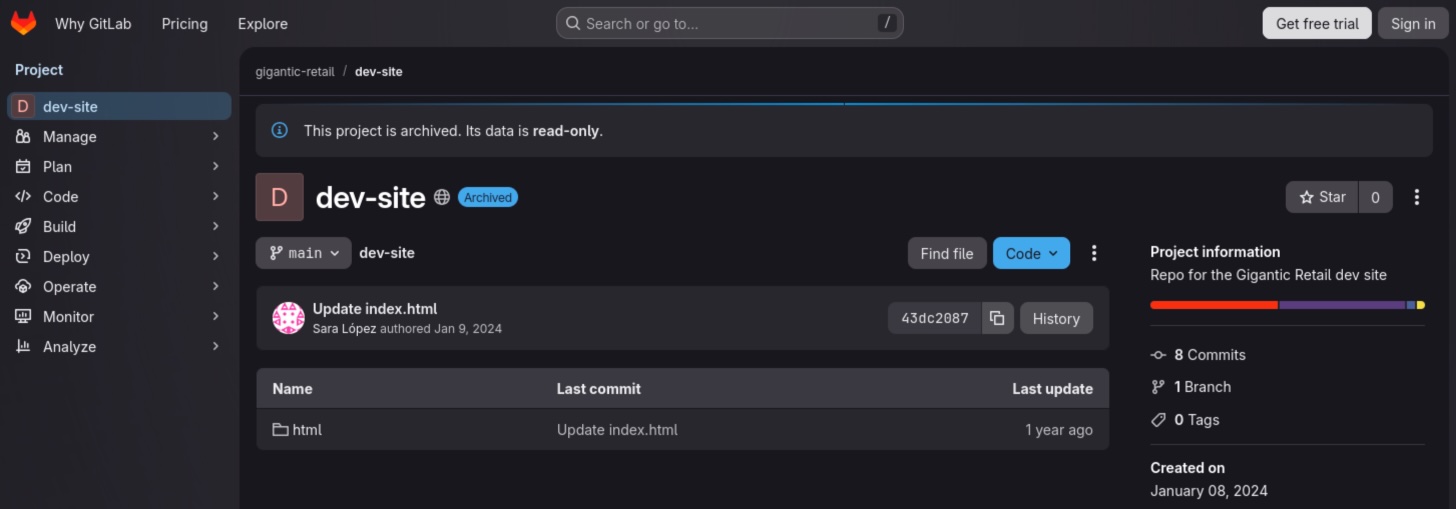Click the Archived badge

[488, 197]
